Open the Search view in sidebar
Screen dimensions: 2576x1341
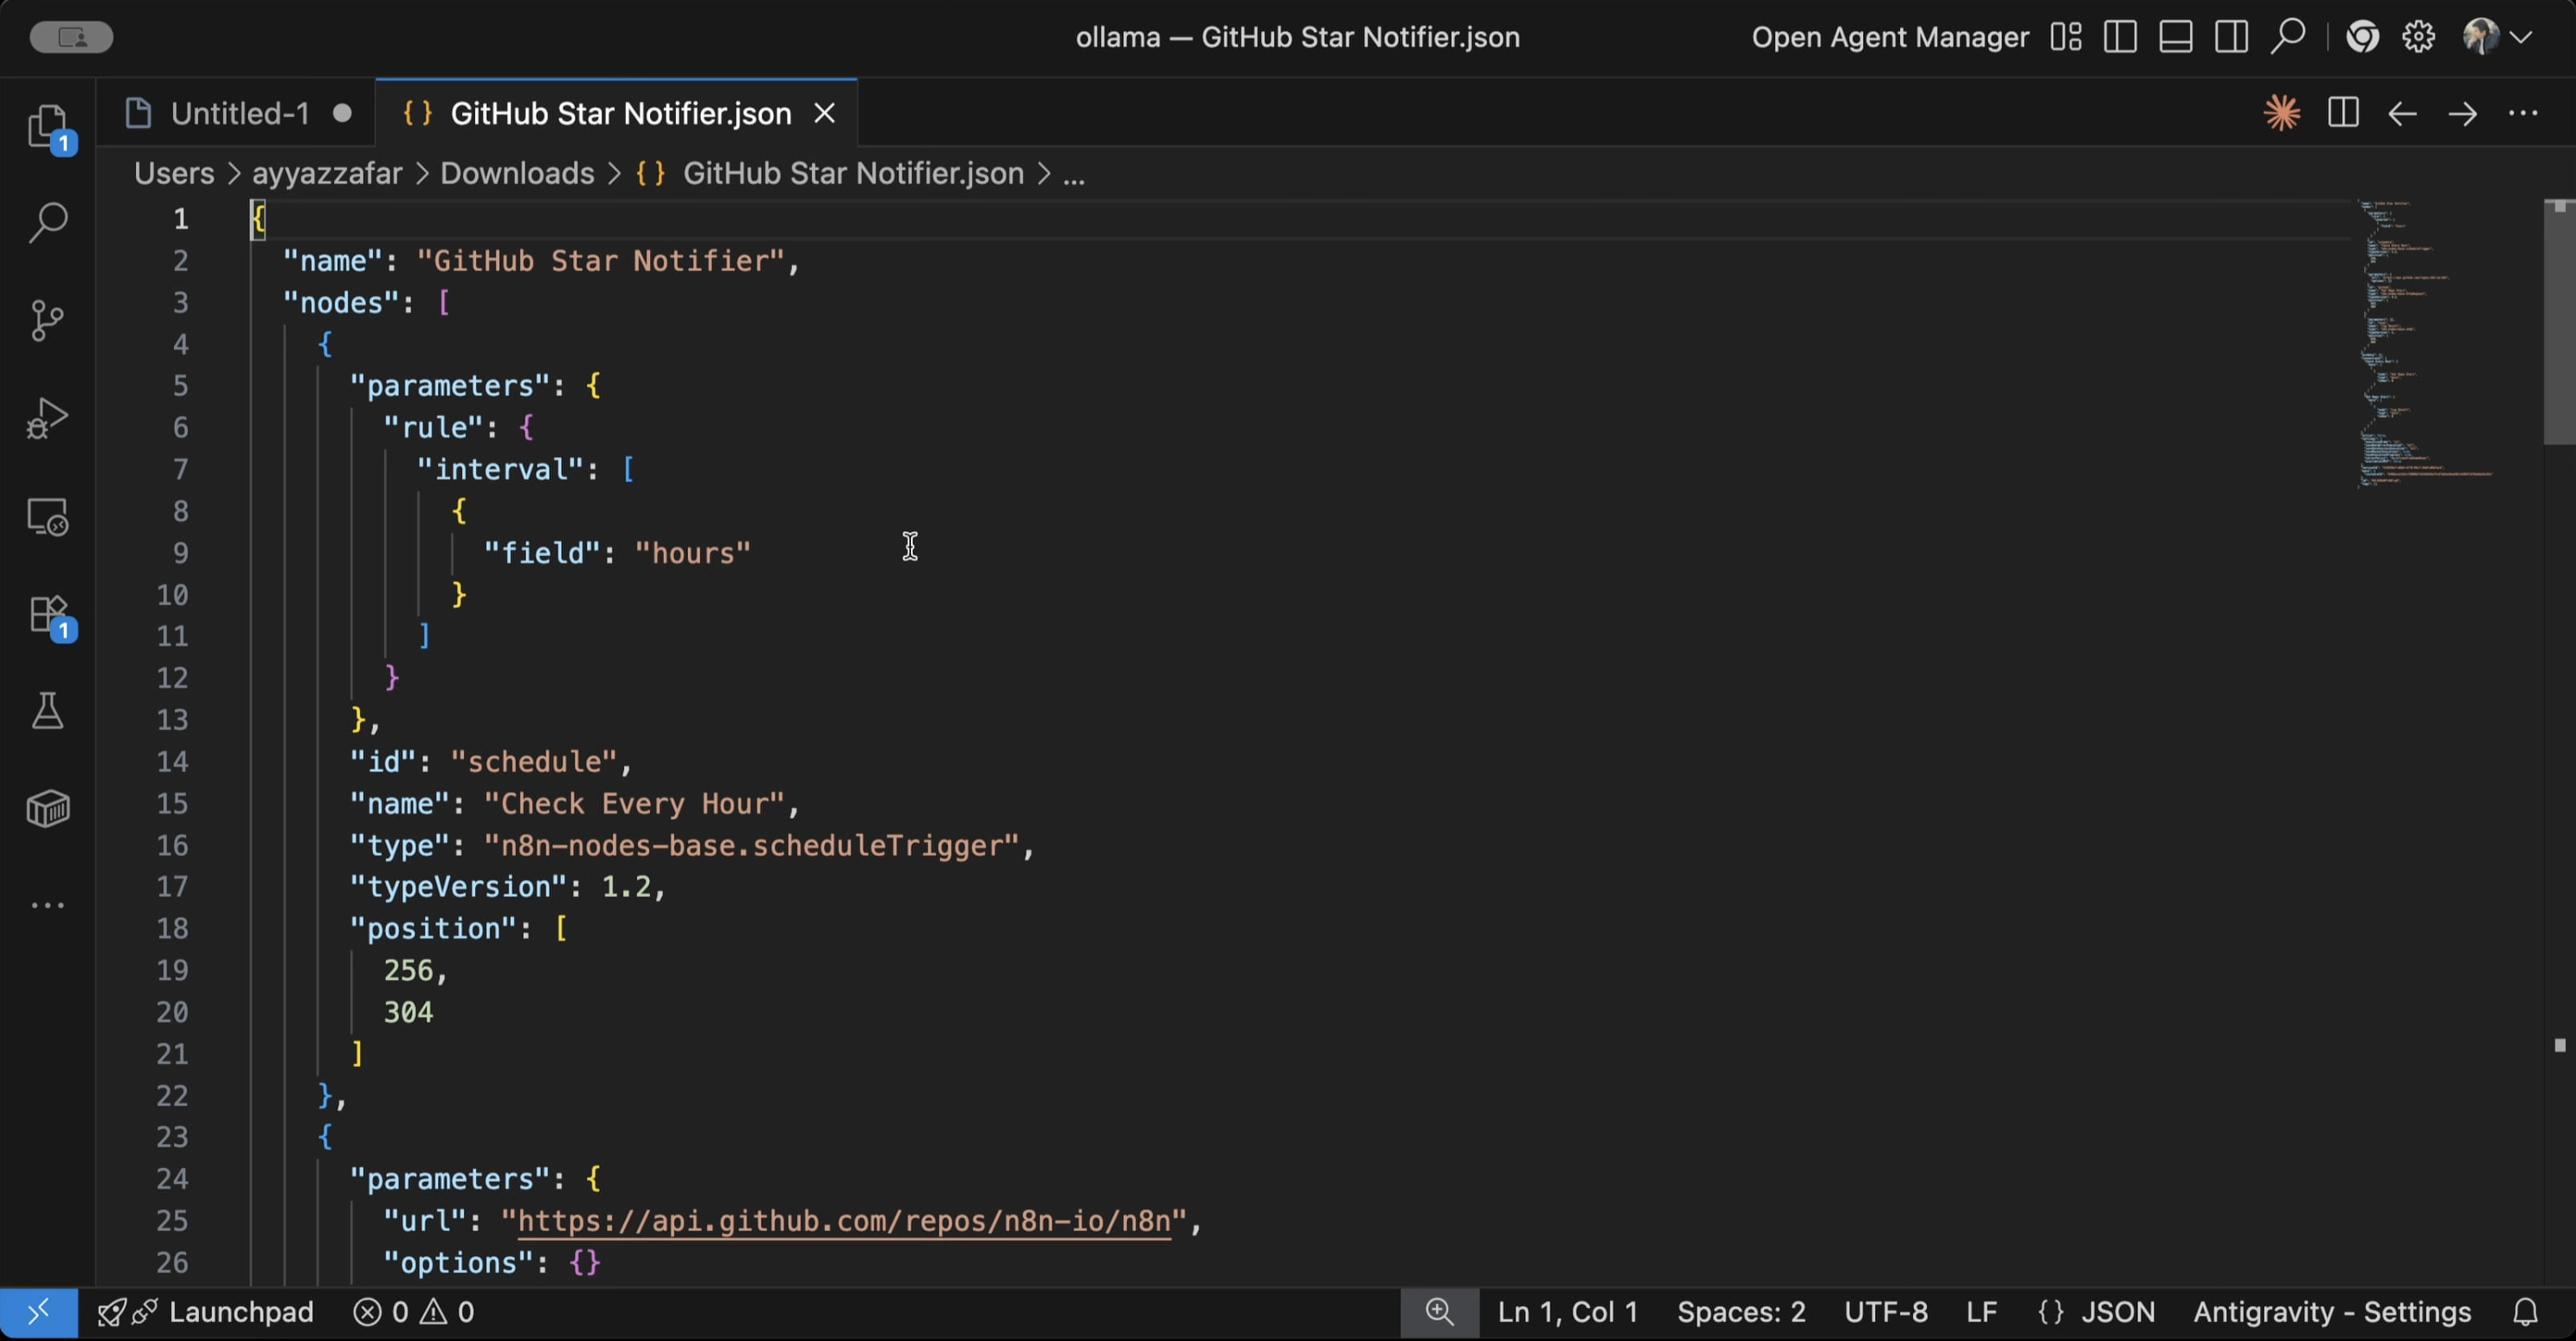coord(47,222)
